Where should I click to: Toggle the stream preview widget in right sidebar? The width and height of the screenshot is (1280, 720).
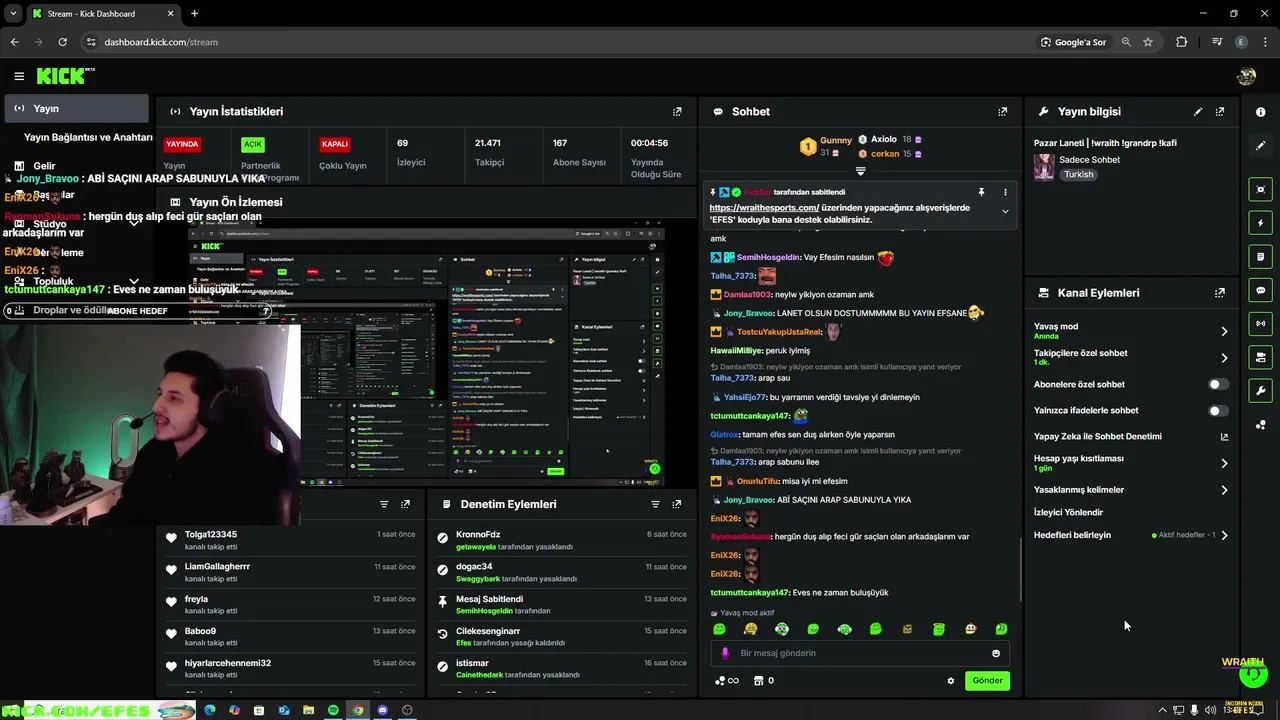[x=1261, y=189]
